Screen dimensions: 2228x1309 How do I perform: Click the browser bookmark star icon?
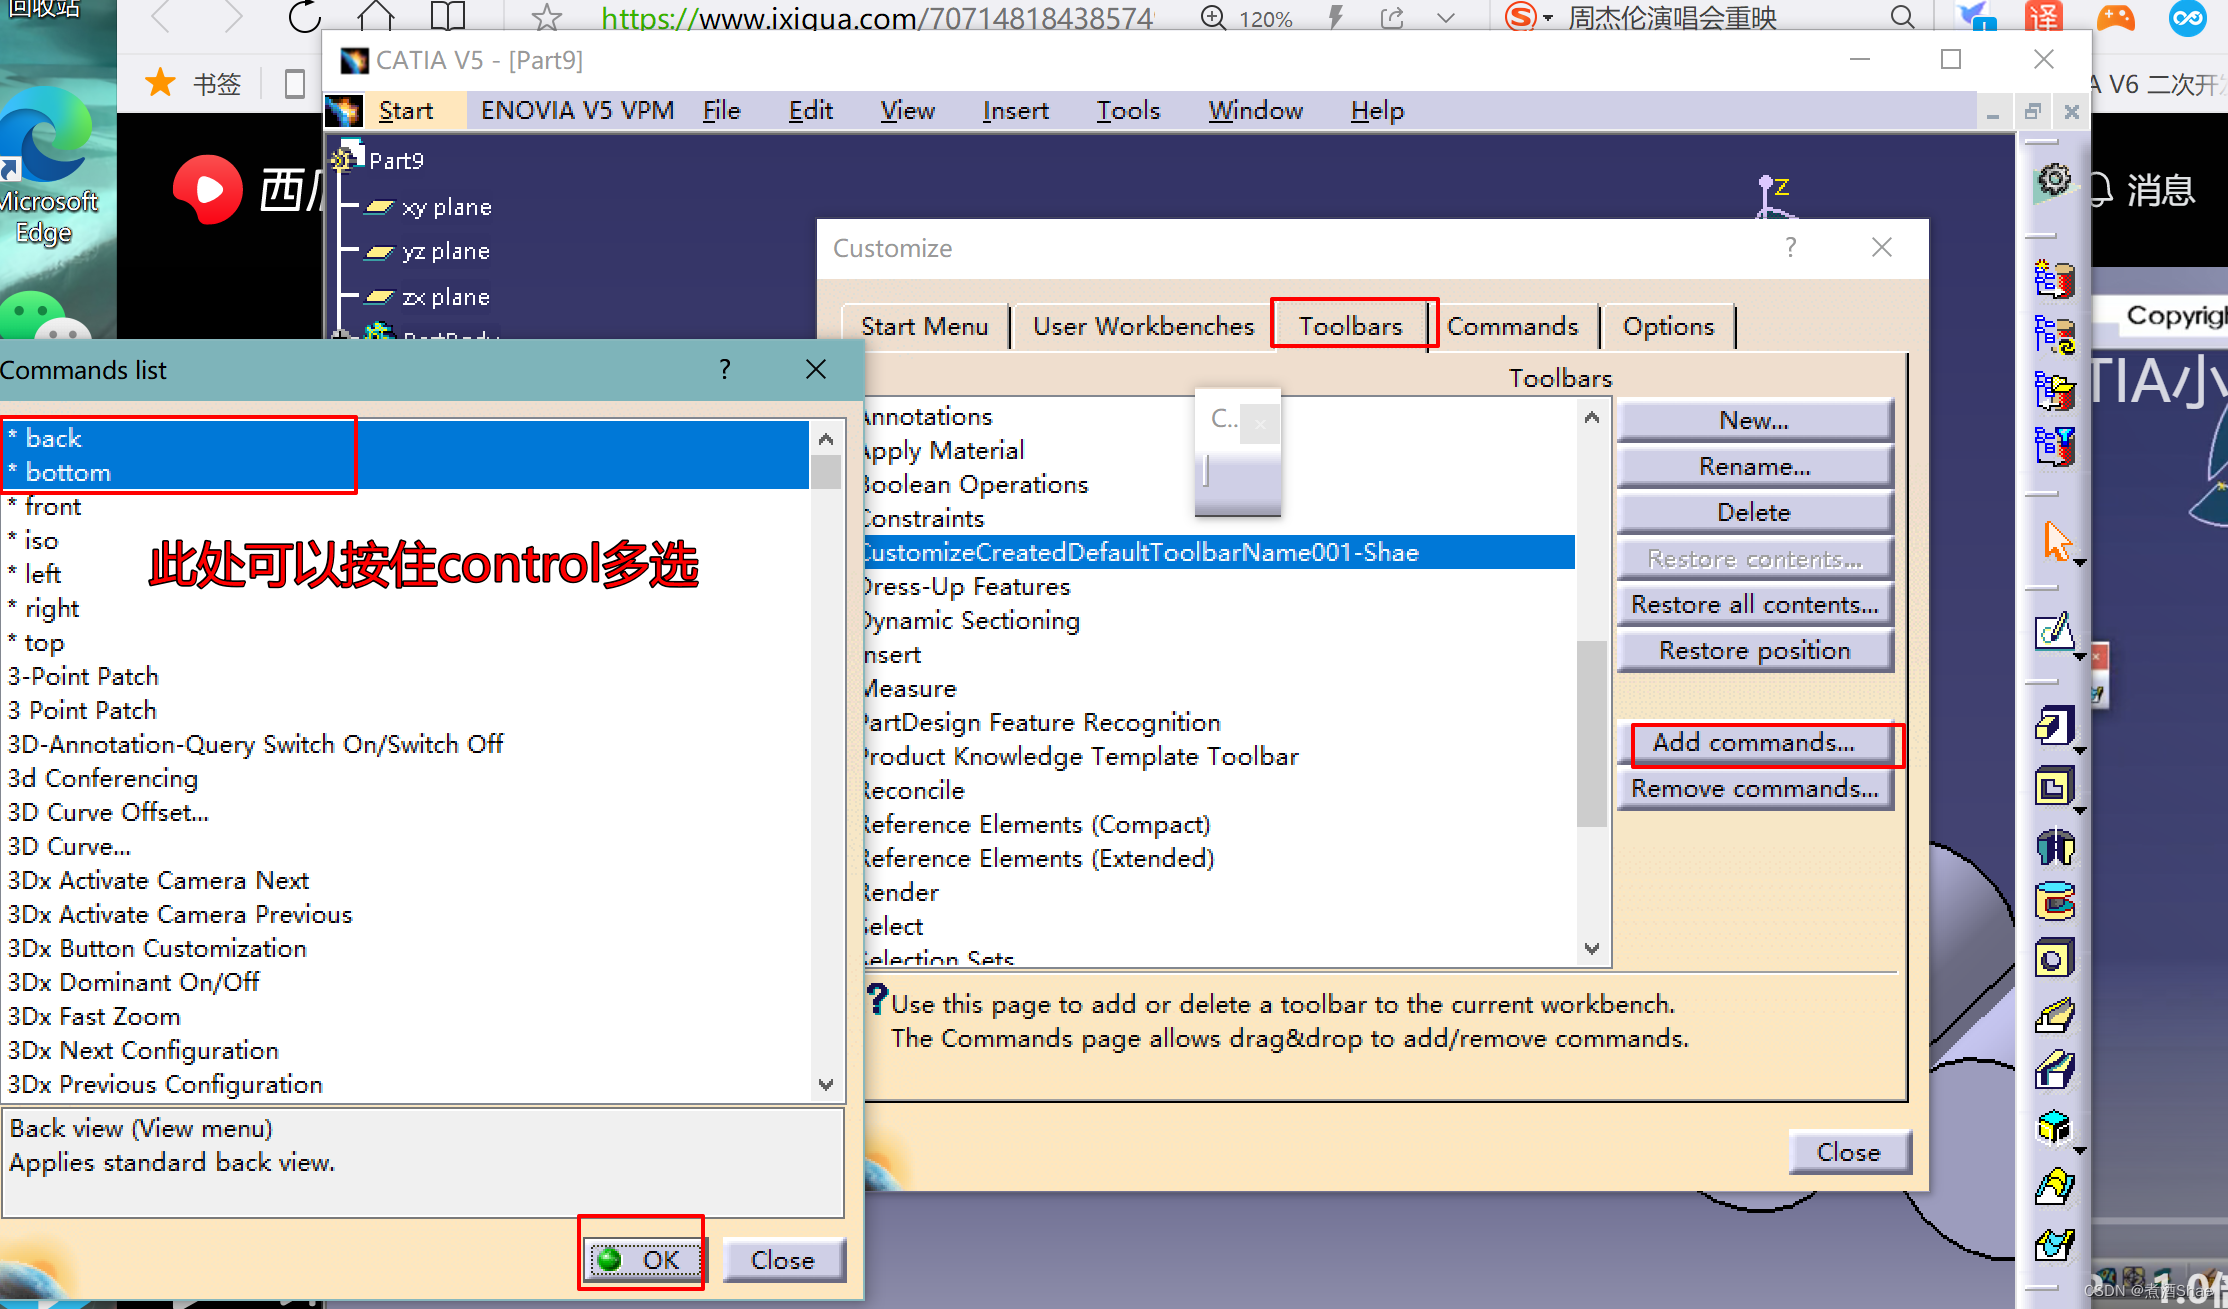point(546,17)
